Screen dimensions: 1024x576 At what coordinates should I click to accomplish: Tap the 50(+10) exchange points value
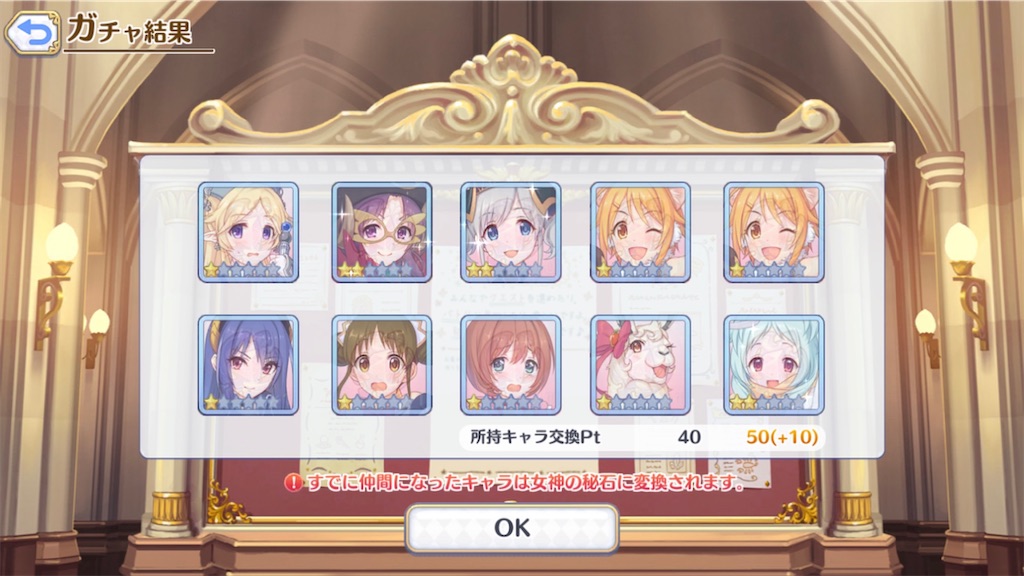782,437
